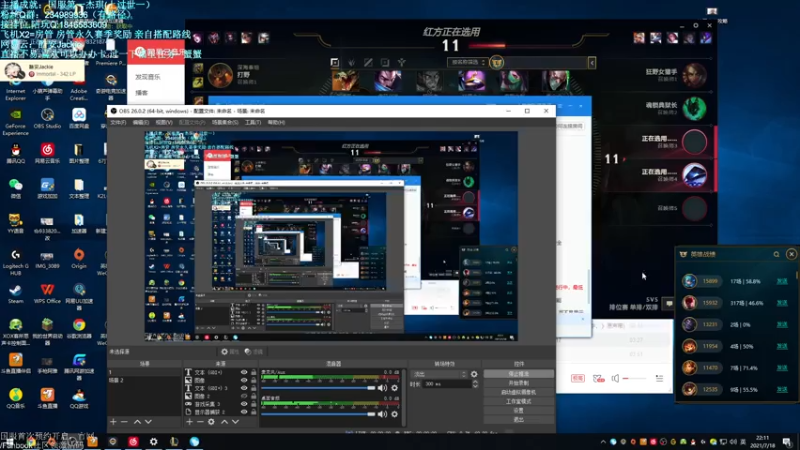Image resolution: width=800 pixels, height=450 pixels.
Task: Open Windows notification center
Action: pos(787,442)
